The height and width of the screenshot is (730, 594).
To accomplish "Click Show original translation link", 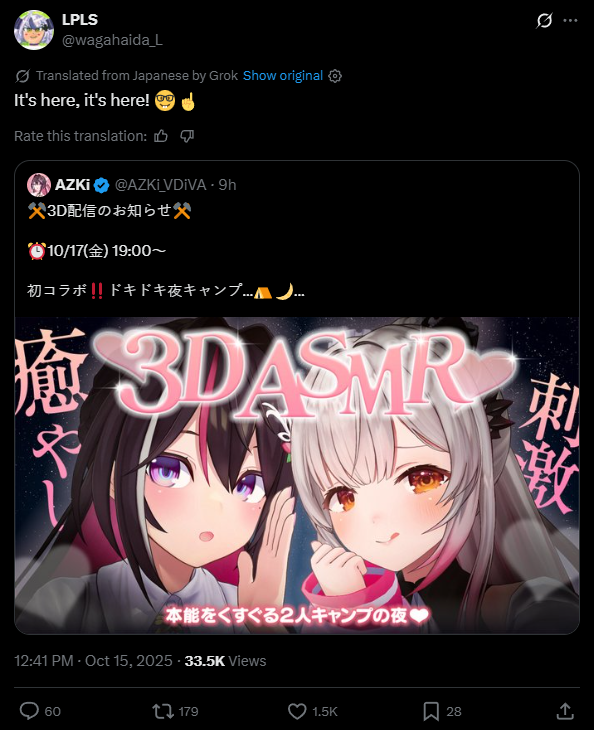I will tap(283, 75).
